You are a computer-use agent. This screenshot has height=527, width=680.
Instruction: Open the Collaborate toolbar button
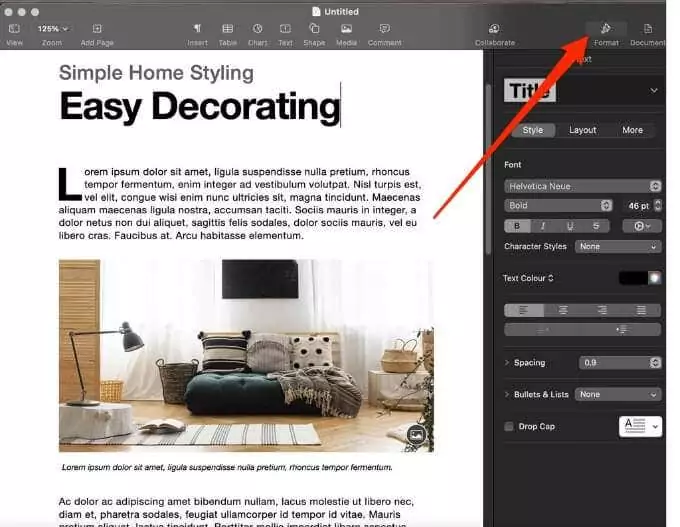pos(494,34)
